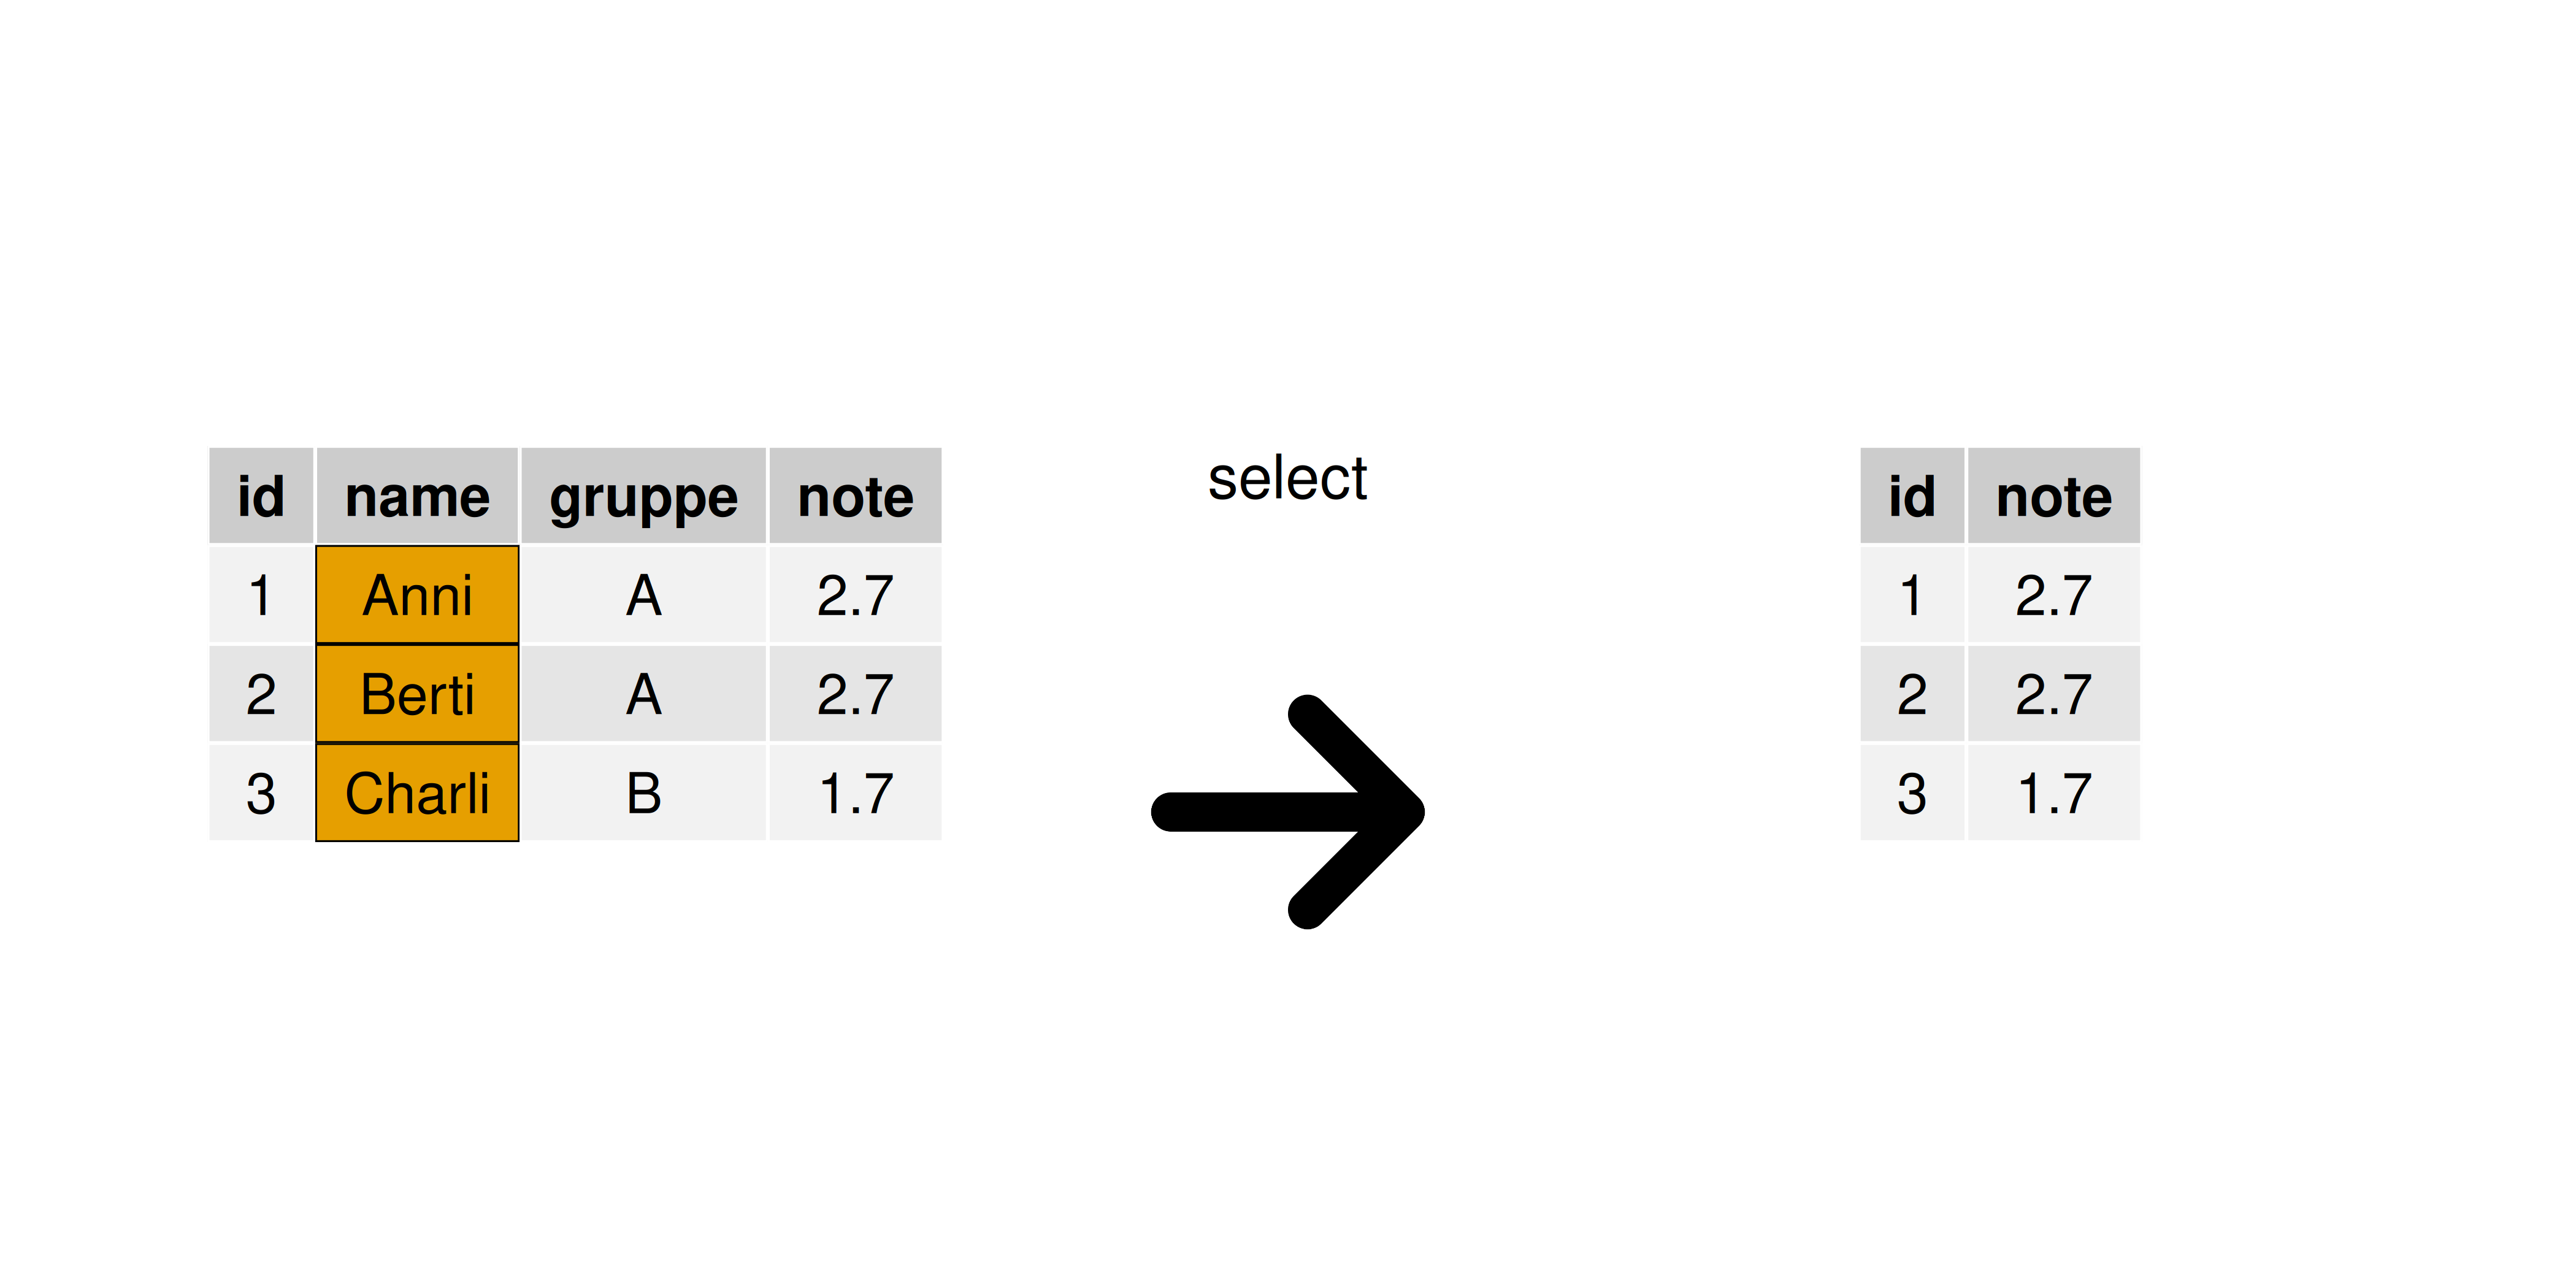Image resolution: width=2576 pixels, height=1288 pixels.
Task: Click id cell '2' in the right table
Action: click(x=1911, y=694)
